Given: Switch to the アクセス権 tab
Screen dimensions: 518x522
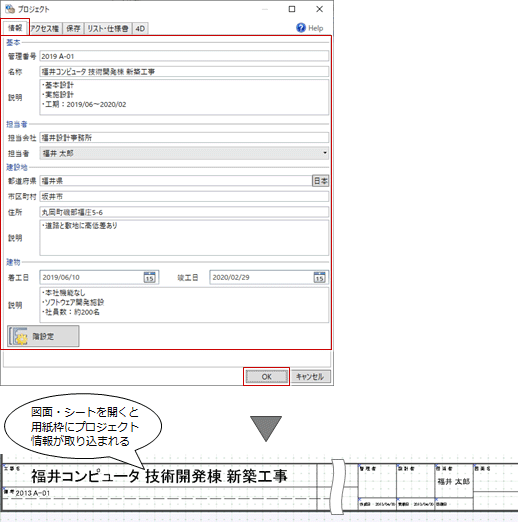Looking at the screenshot, I should point(45,29).
